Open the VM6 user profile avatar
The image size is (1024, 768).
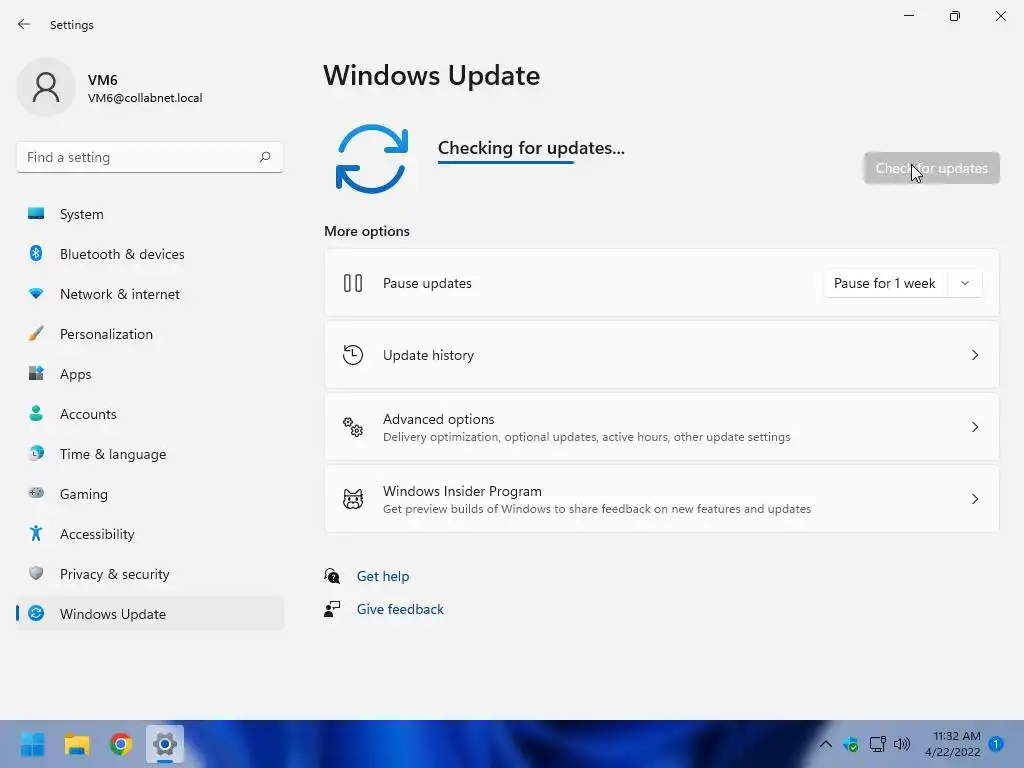pos(46,87)
